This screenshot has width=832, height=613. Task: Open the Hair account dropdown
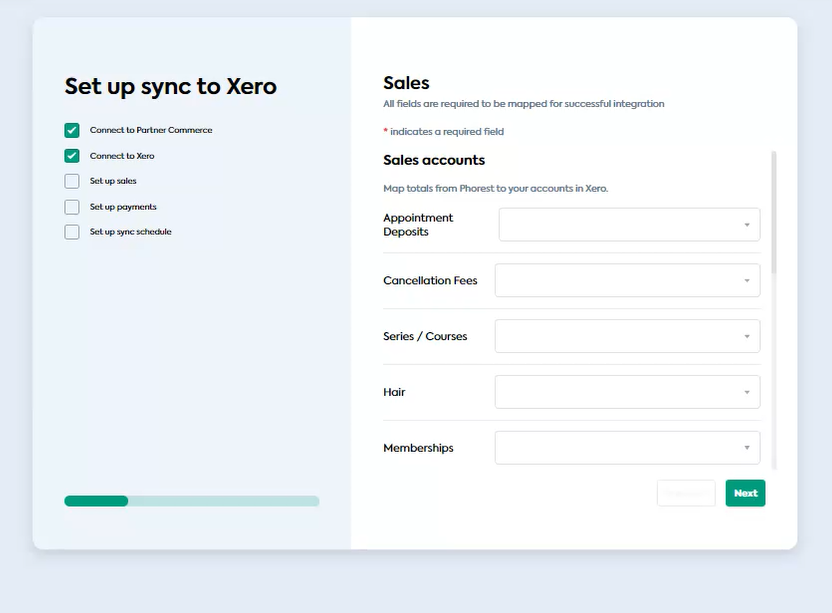click(x=627, y=392)
